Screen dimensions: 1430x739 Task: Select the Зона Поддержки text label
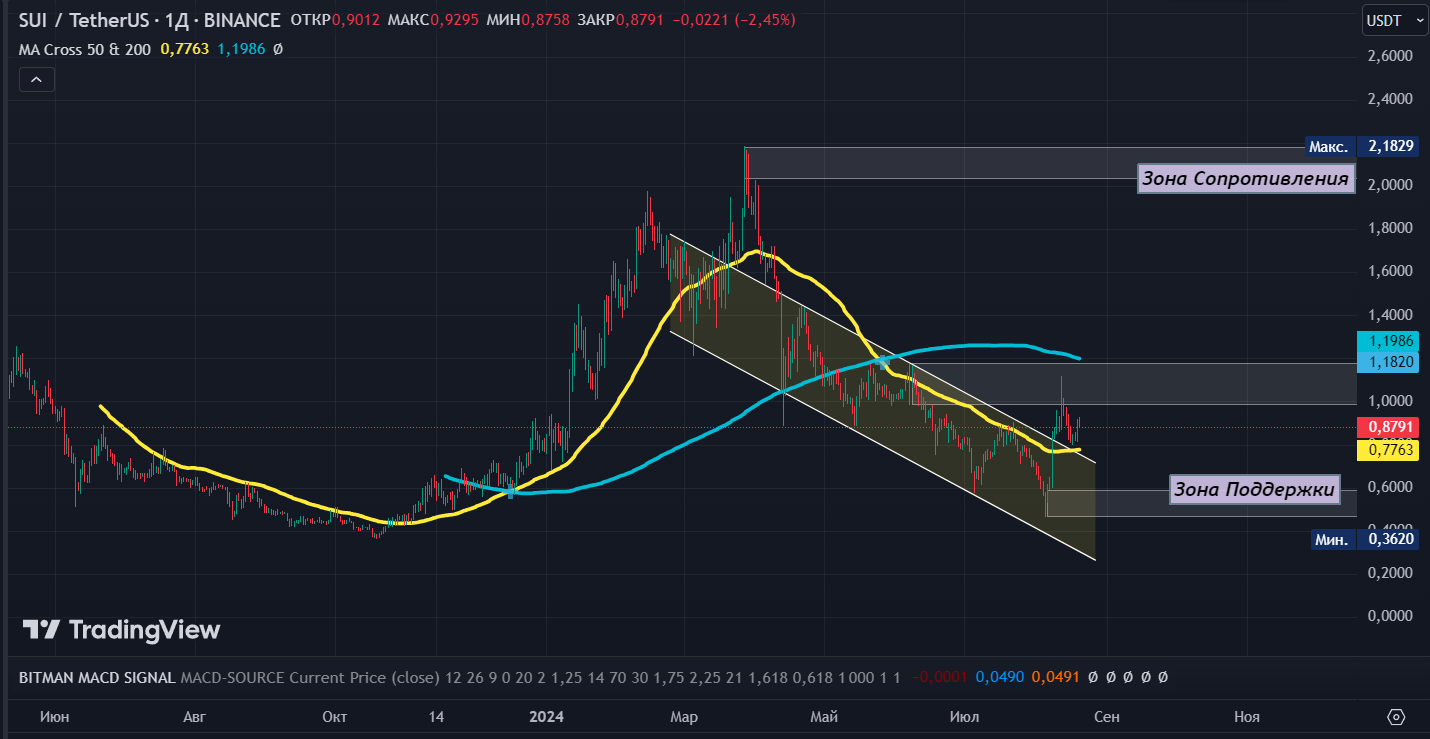pyautogui.click(x=1254, y=489)
